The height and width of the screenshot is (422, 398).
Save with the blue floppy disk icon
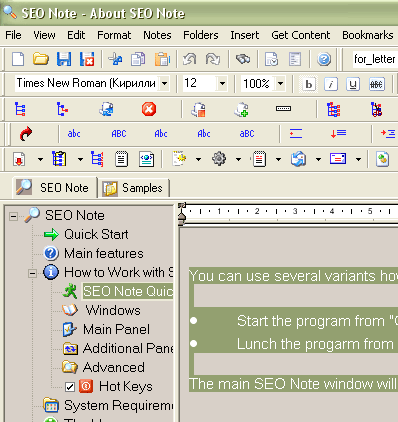64,60
